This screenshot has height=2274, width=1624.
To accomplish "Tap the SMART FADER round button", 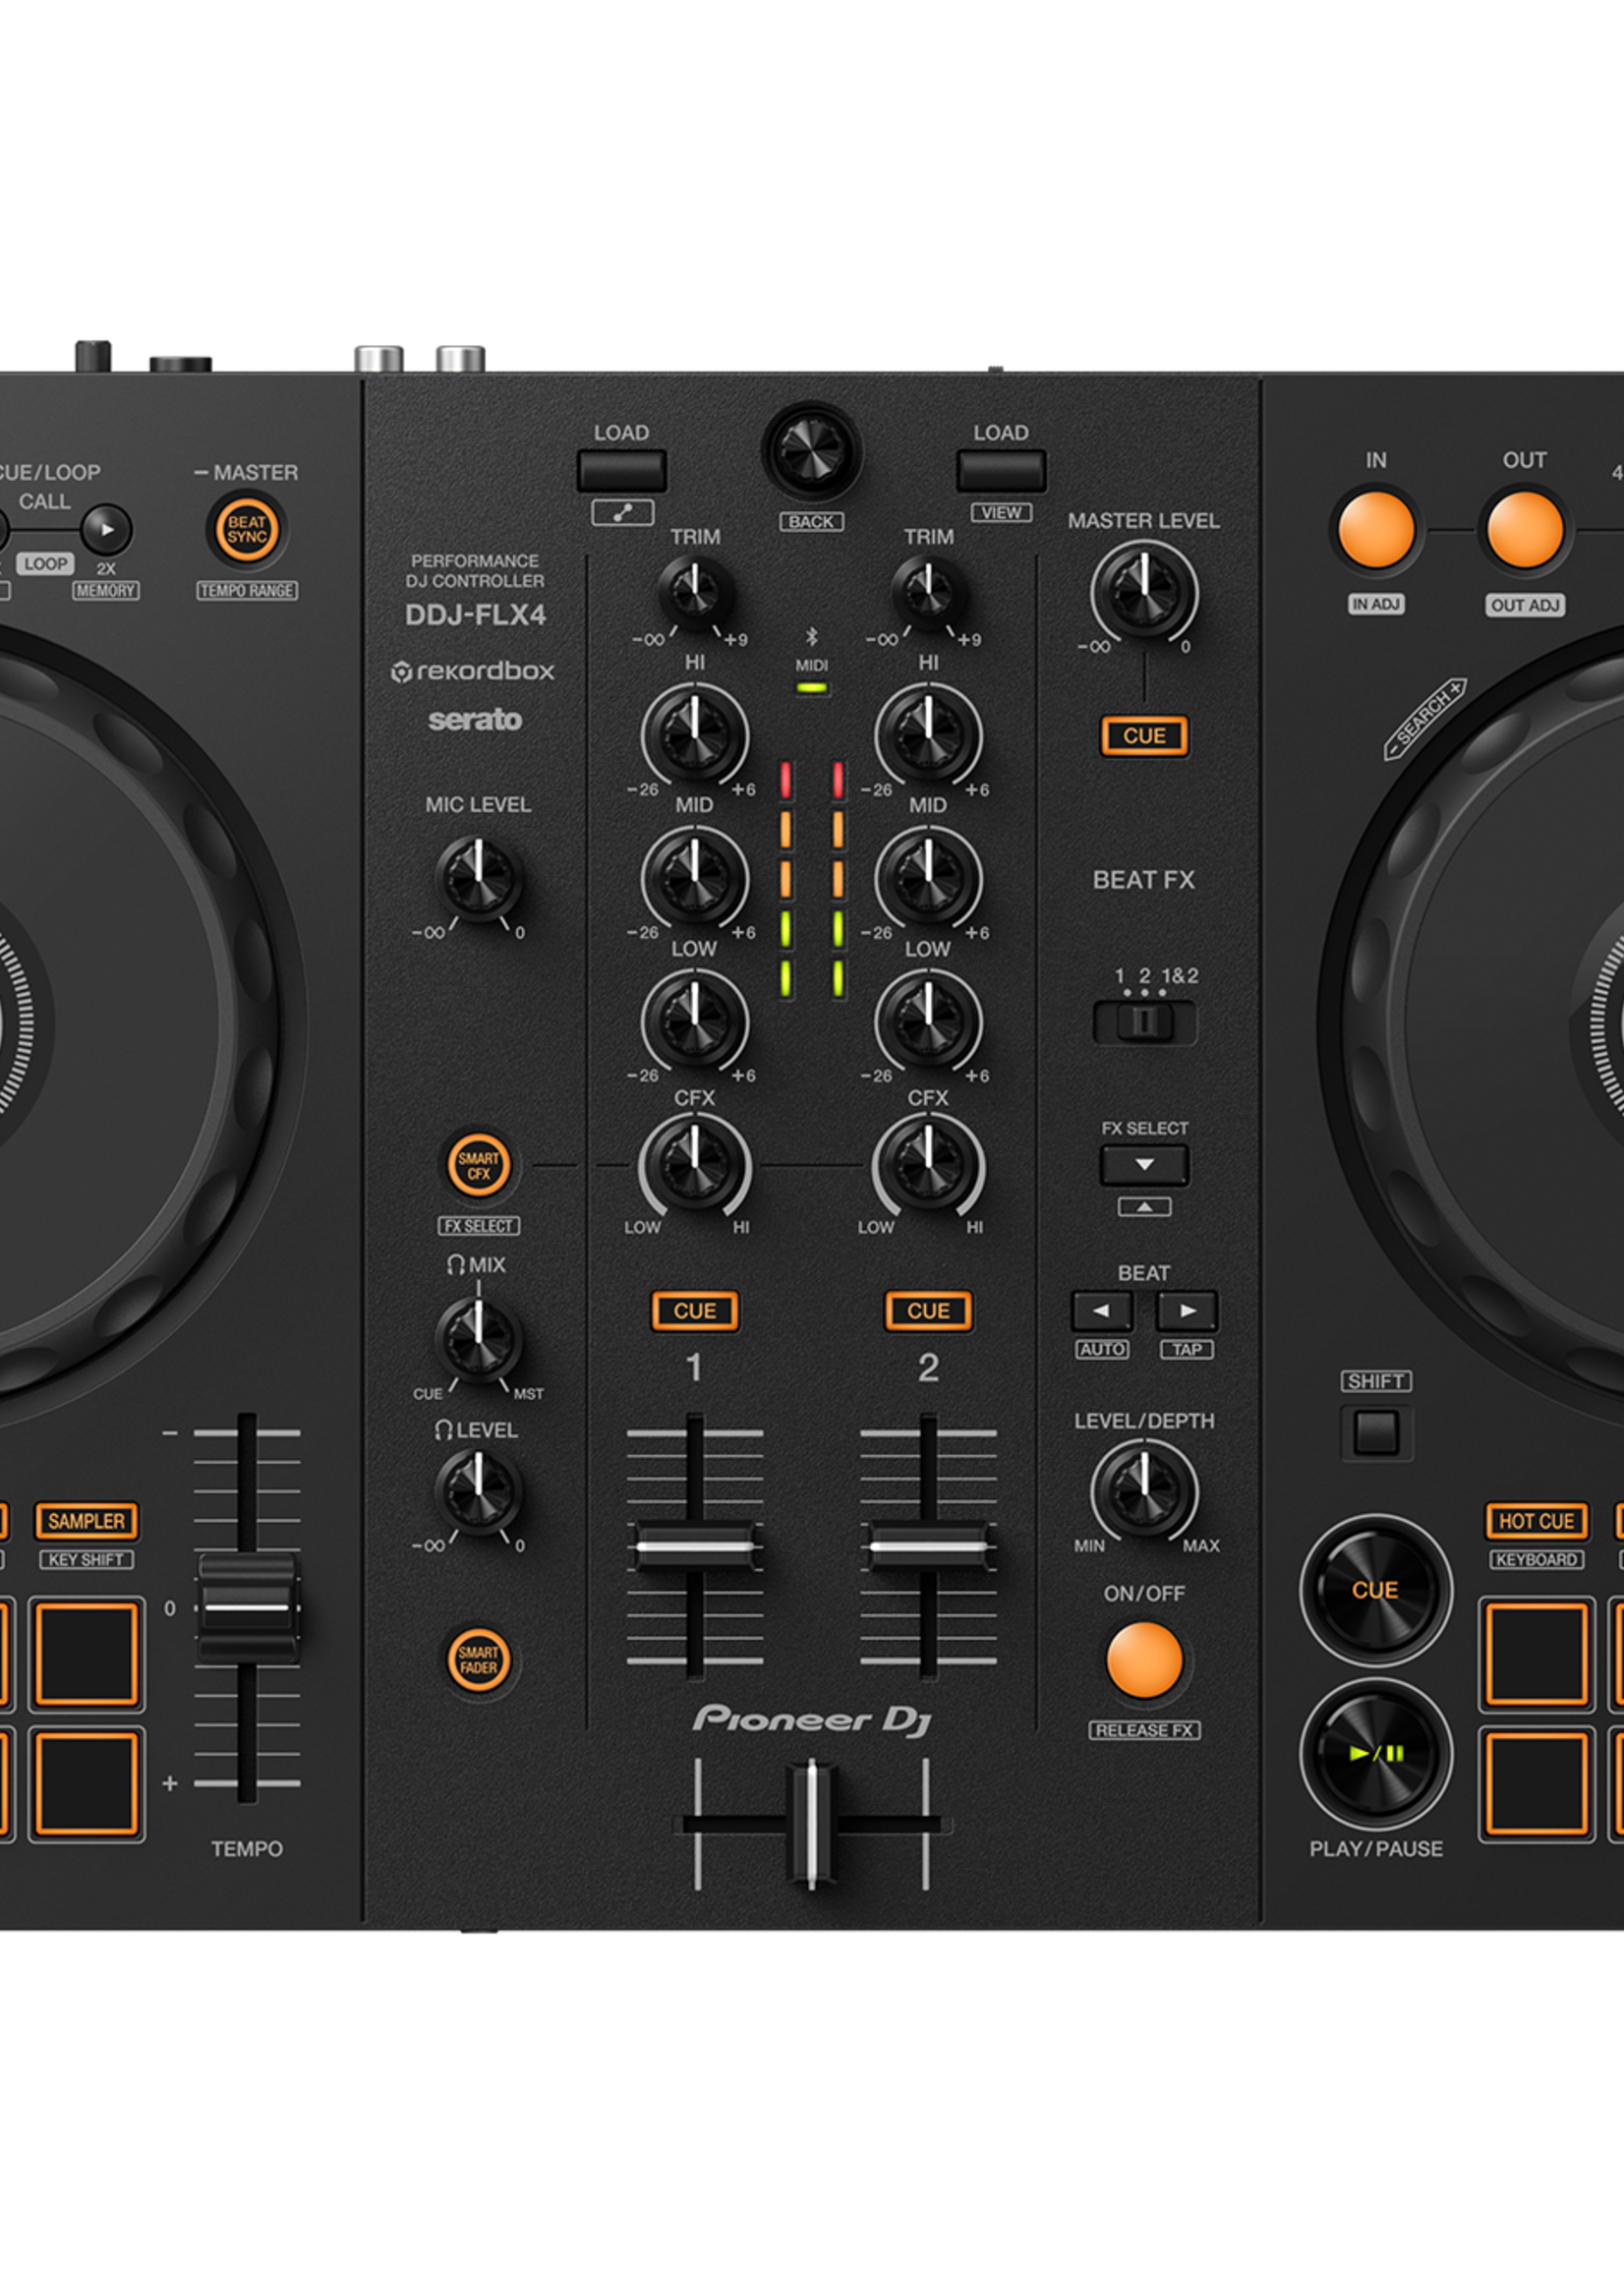I will click(x=478, y=1660).
